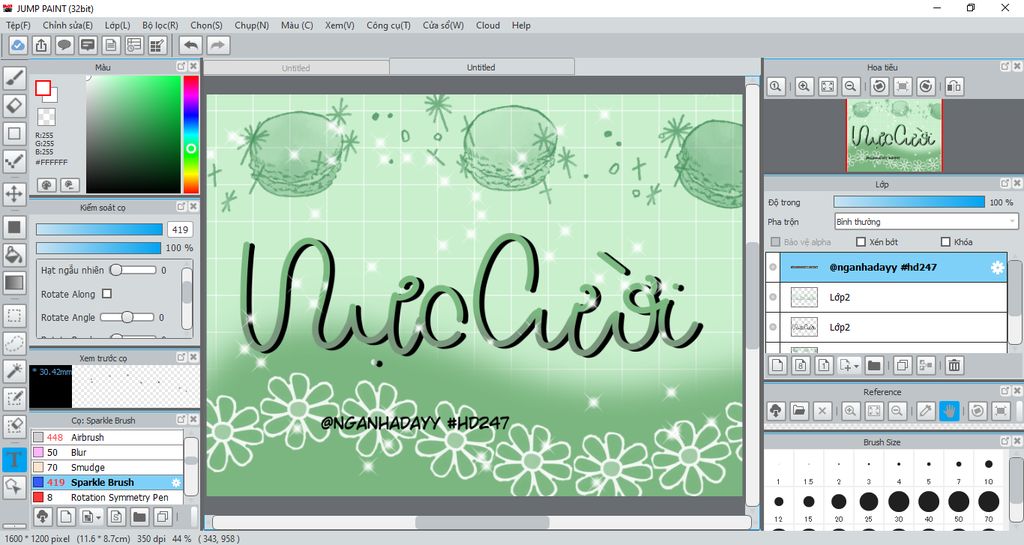
Task: Open the Tệp(F) menu
Action: 18,25
